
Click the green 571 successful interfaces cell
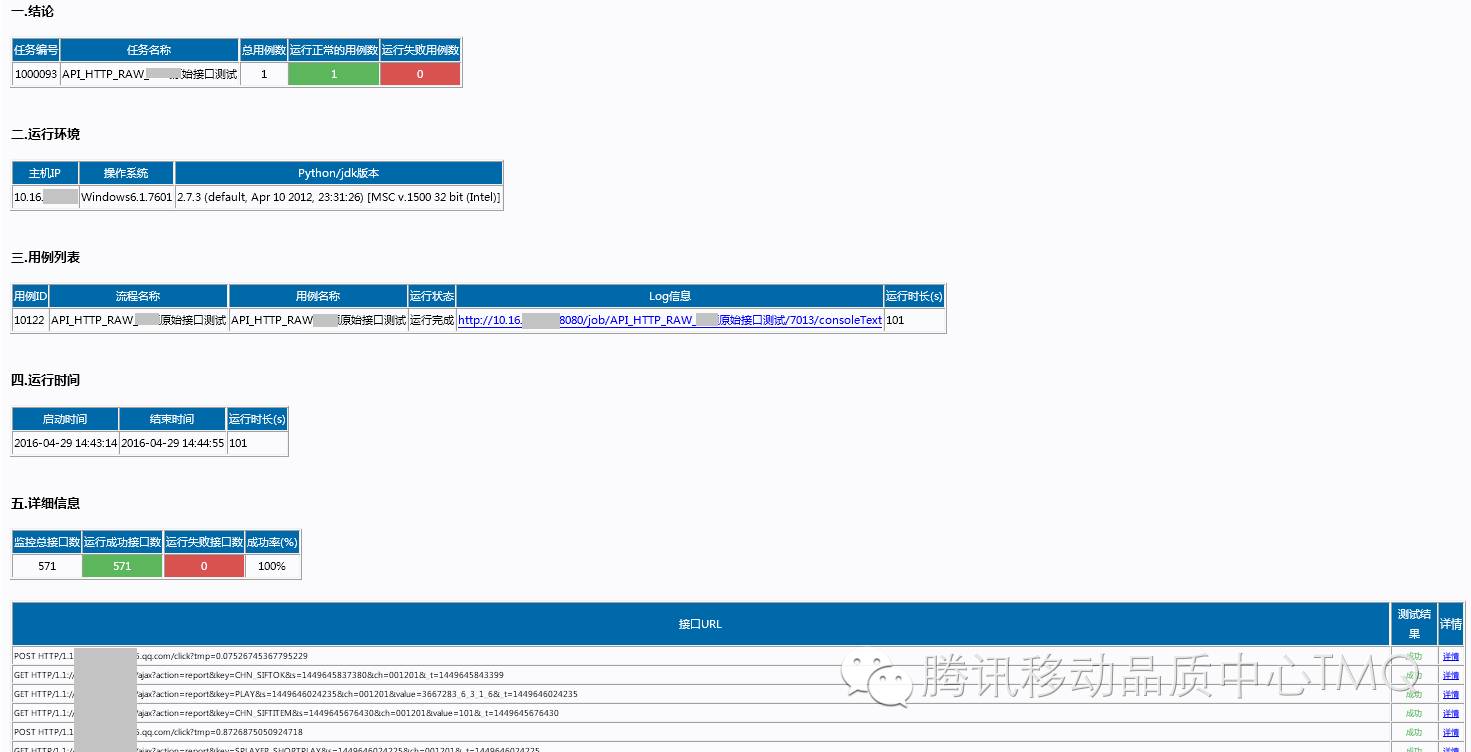tap(122, 566)
